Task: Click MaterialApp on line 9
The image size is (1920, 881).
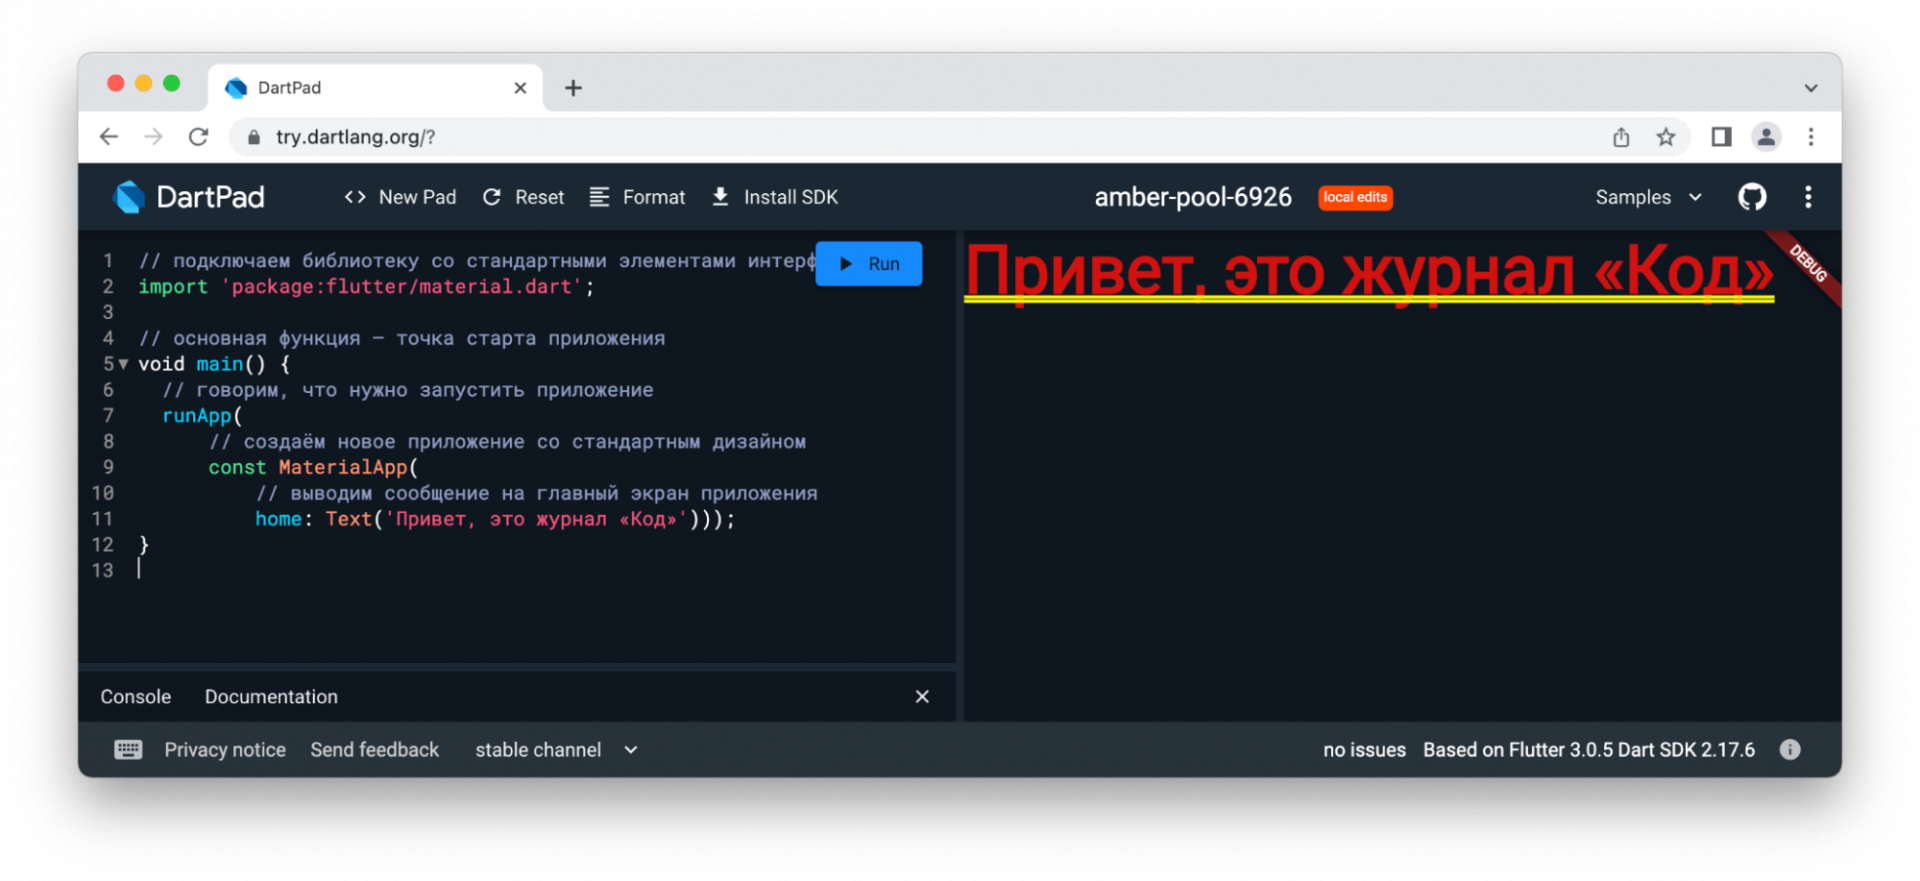Action: (343, 467)
